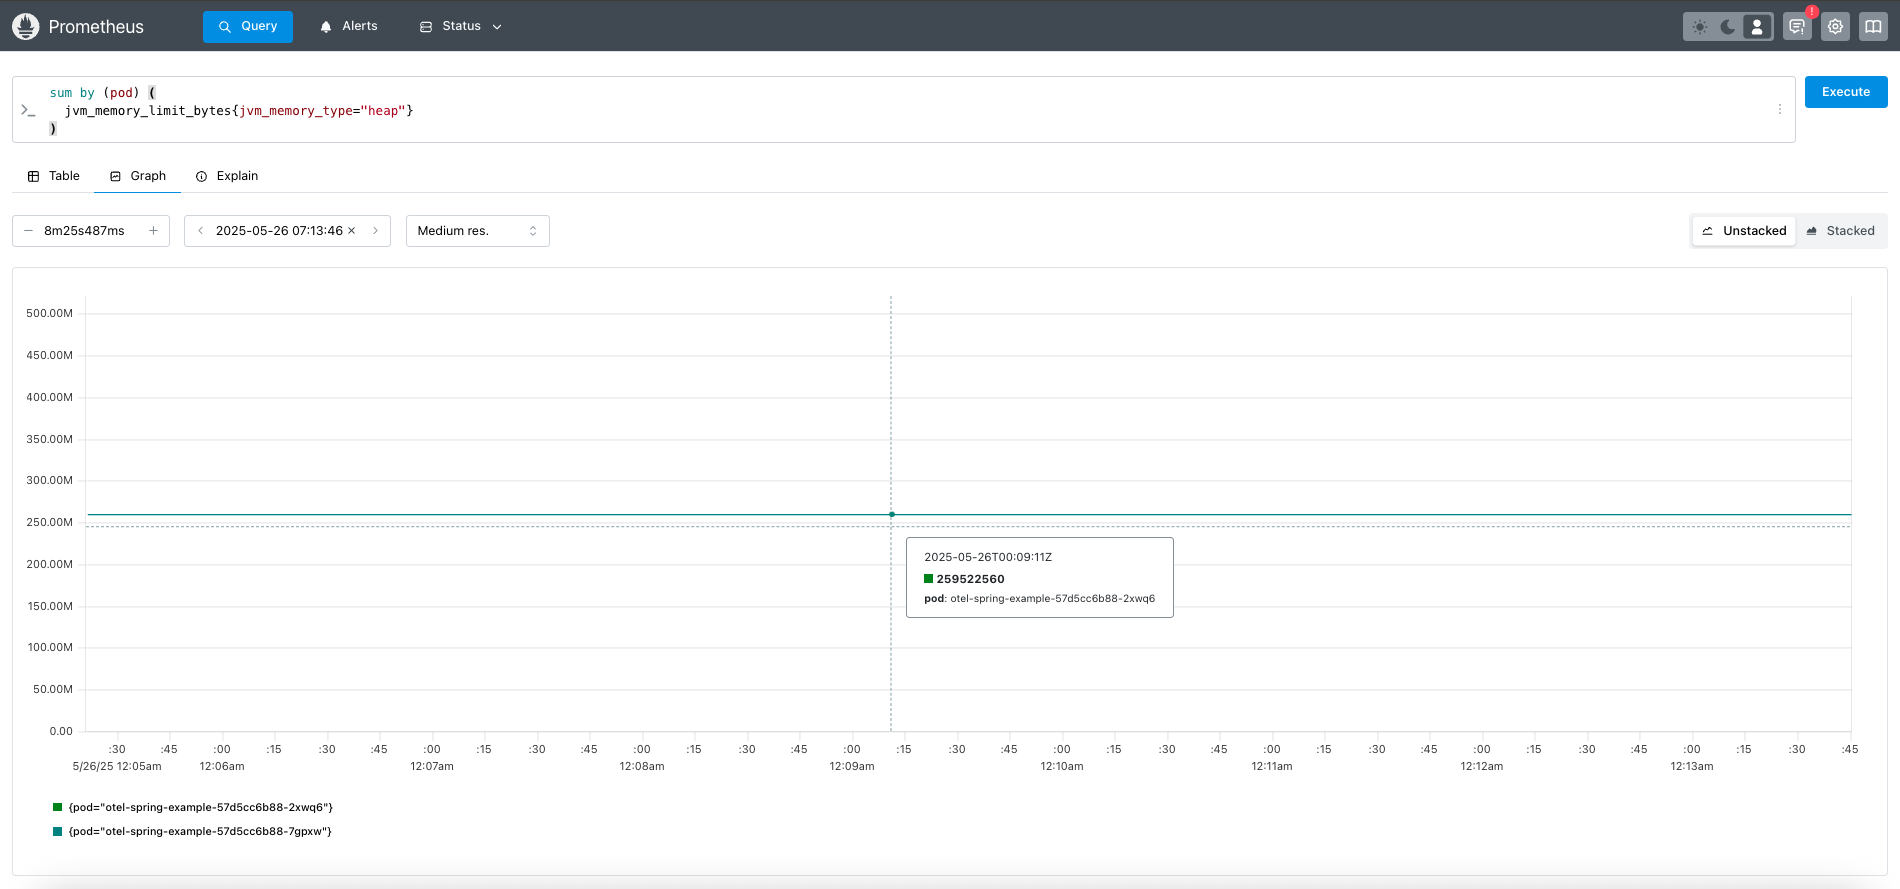
Task: Select browser-preferred theme with user icon
Action: pos(1757,27)
